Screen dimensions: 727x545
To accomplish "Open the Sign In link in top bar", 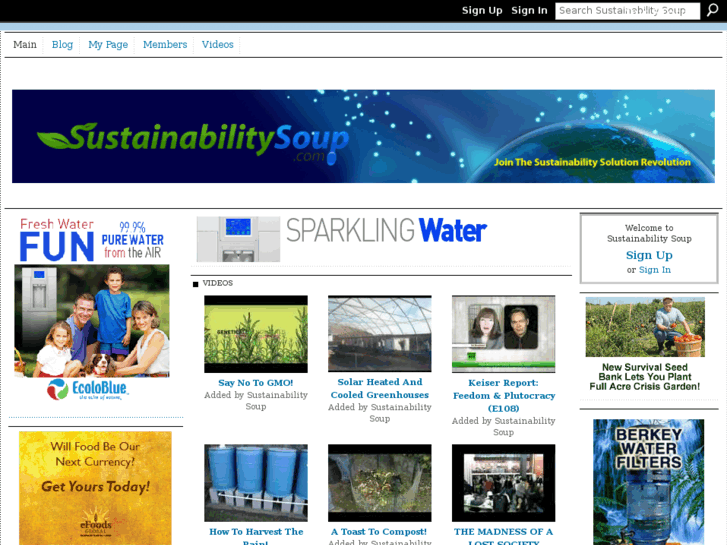I will 529,11.
